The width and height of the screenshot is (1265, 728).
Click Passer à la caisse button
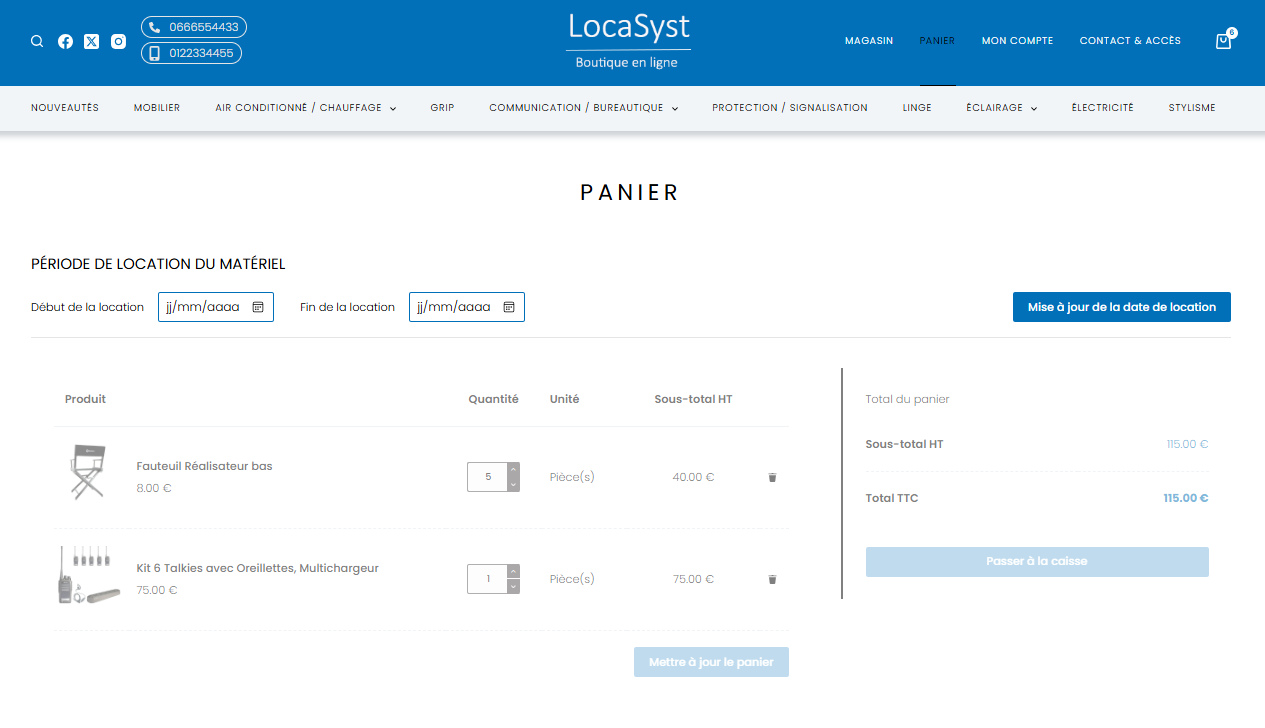[x=1037, y=562]
